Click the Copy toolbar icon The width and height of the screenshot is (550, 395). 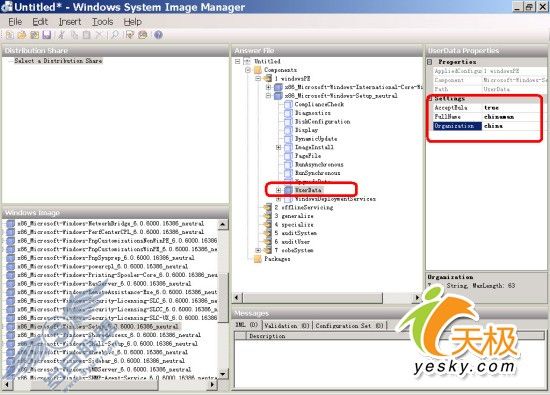[74, 35]
